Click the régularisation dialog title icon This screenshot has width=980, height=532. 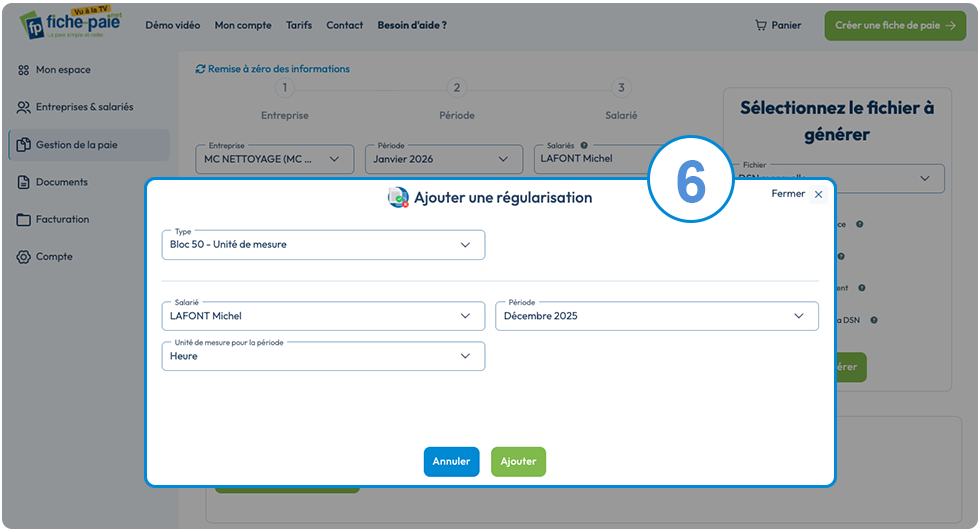(398, 198)
